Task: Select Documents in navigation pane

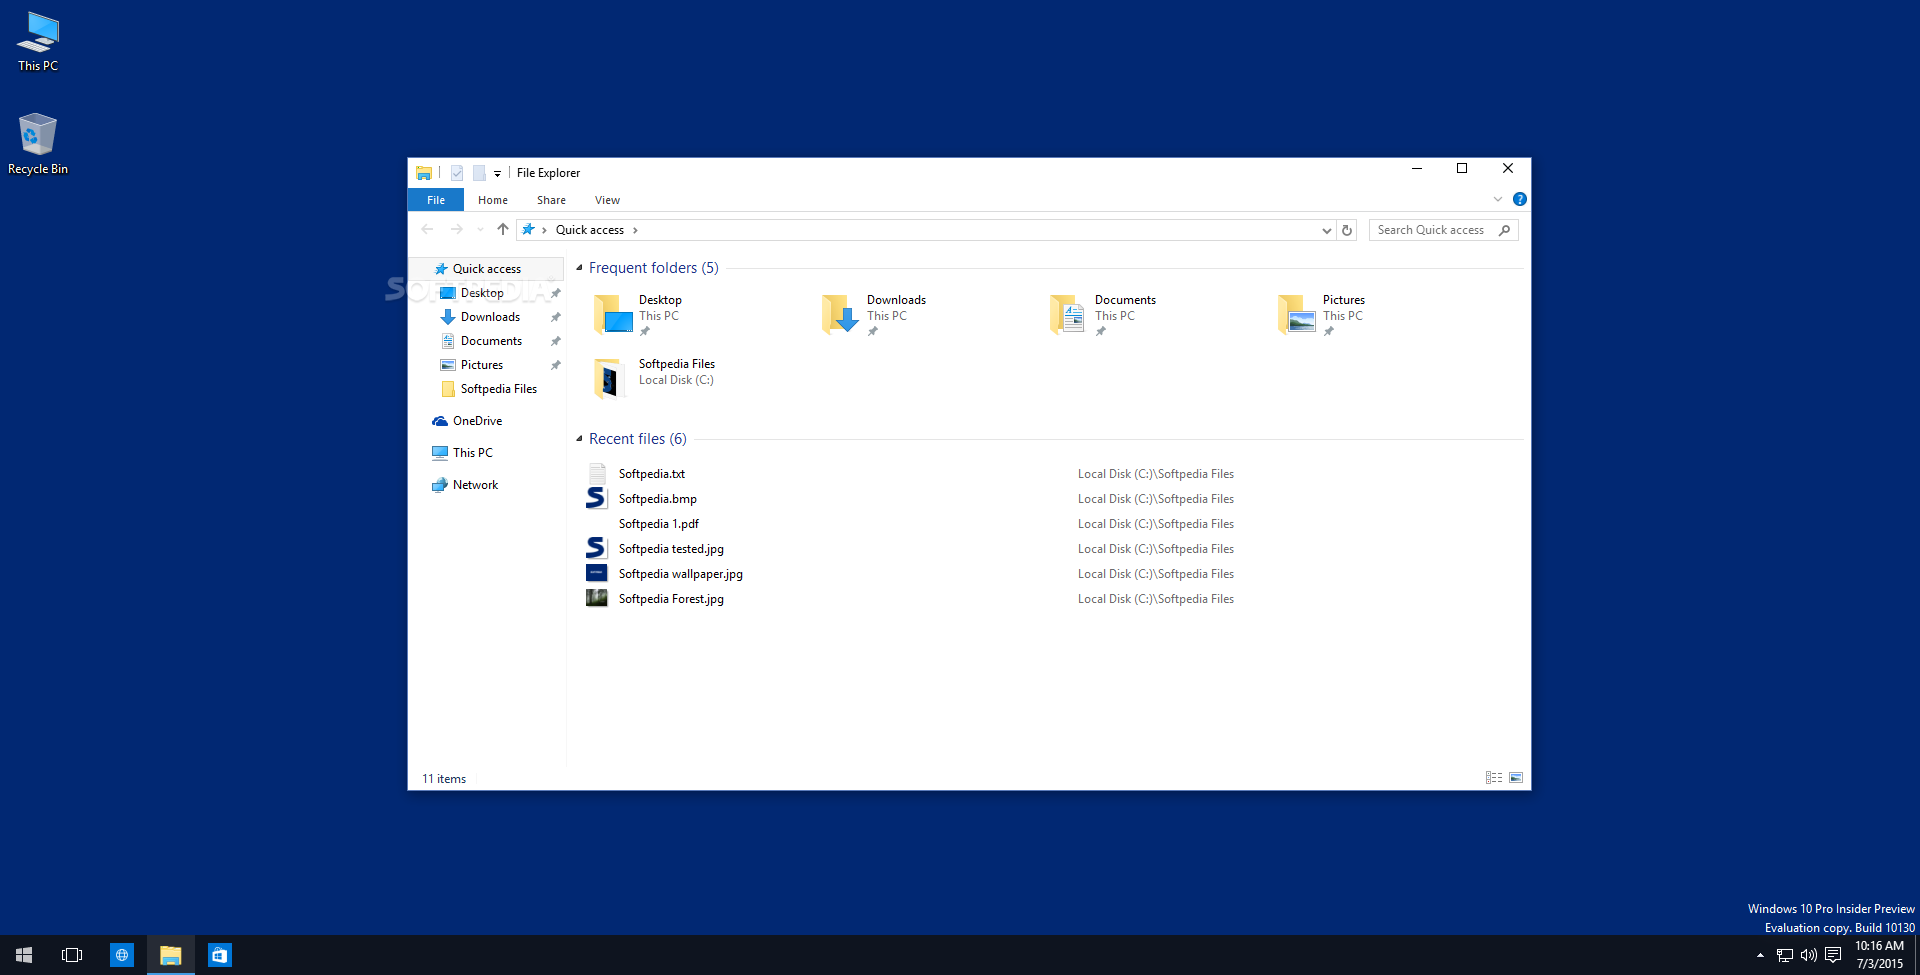Action: [491, 341]
